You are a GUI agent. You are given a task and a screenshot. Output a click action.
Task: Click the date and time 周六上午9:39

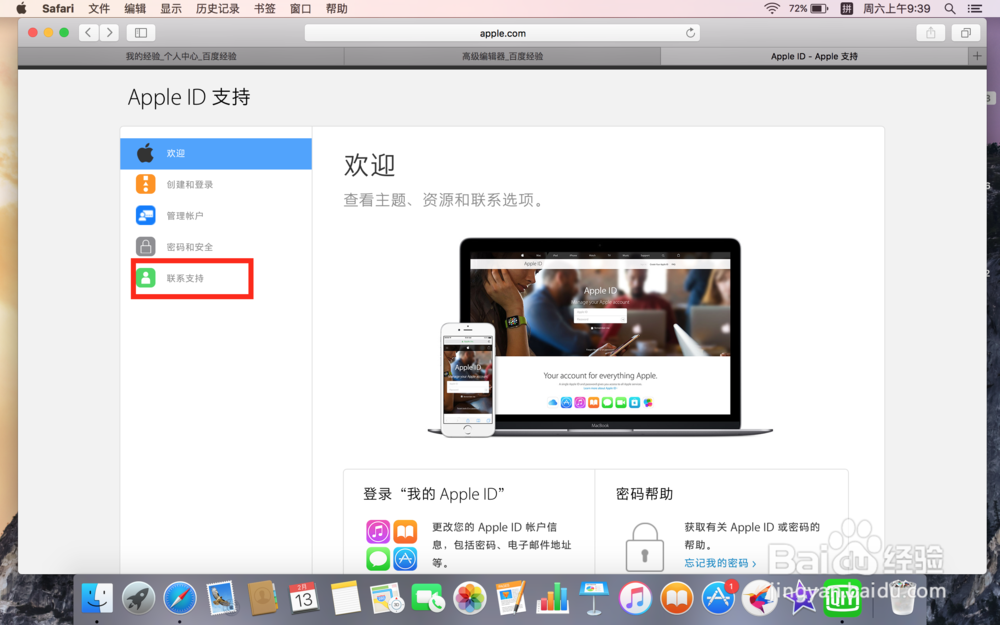pyautogui.click(x=896, y=8)
